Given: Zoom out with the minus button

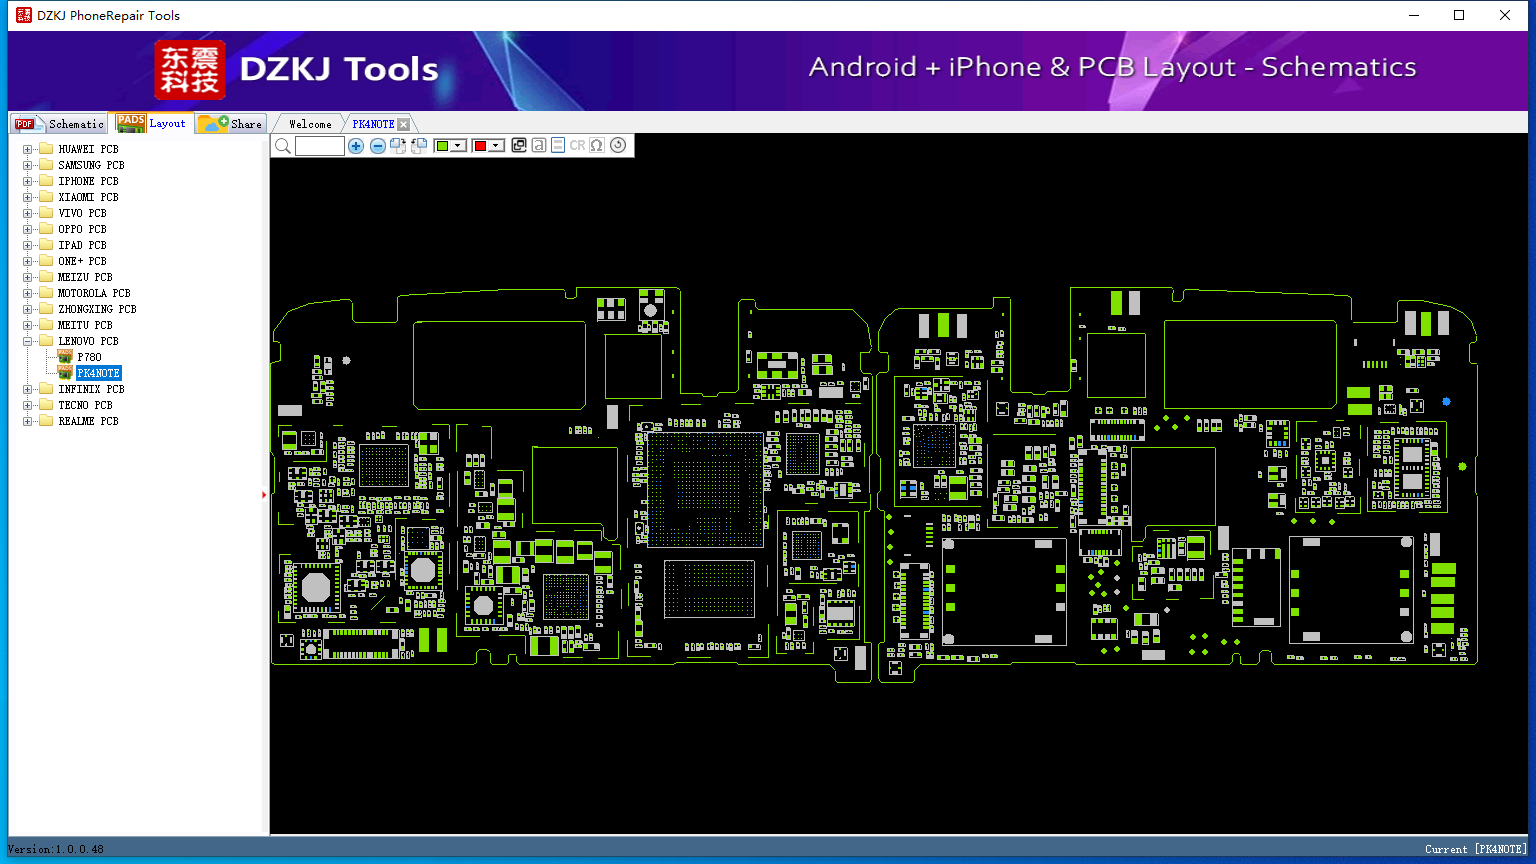Looking at the screenshot, I should pos(378,146).
